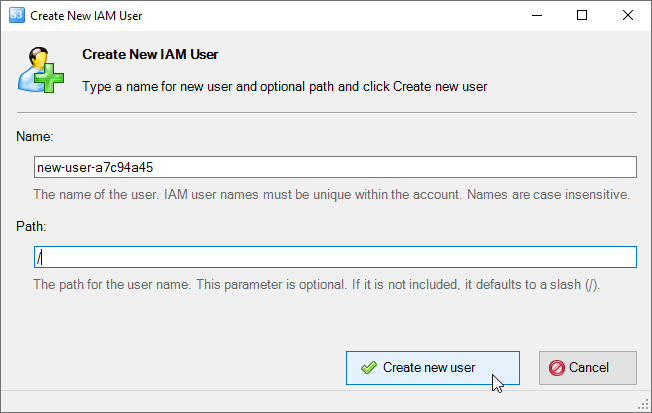Focus the Path input field
652x413 pixels.
pos(335,257)
